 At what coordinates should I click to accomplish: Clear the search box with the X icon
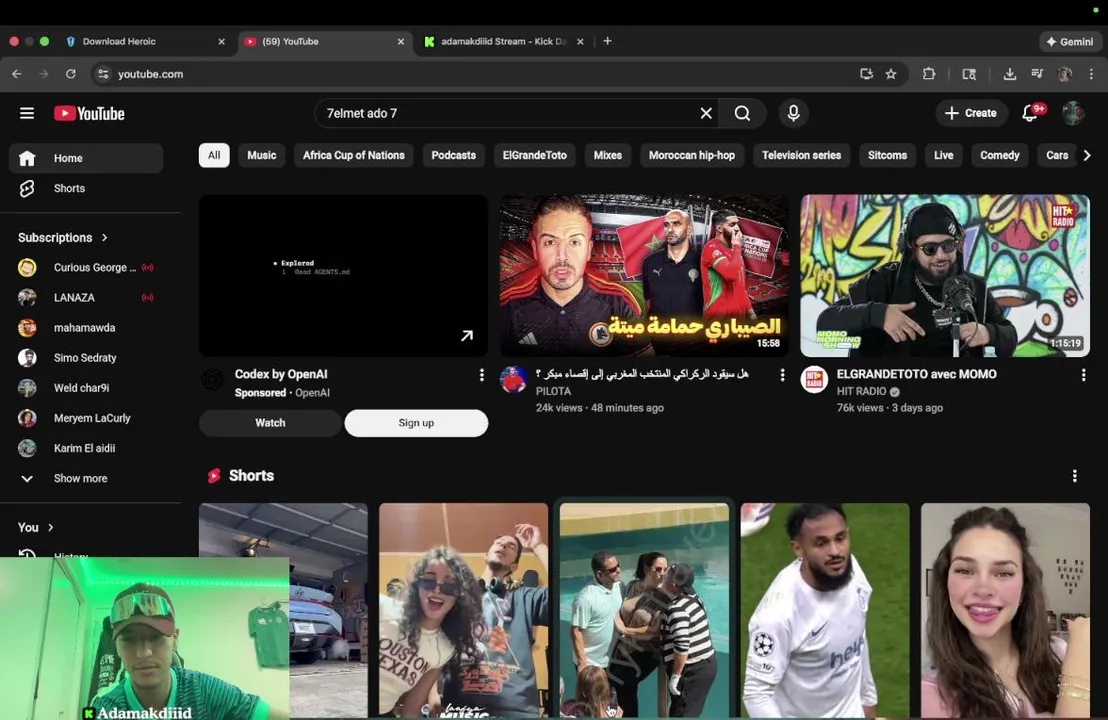point(705,113)
